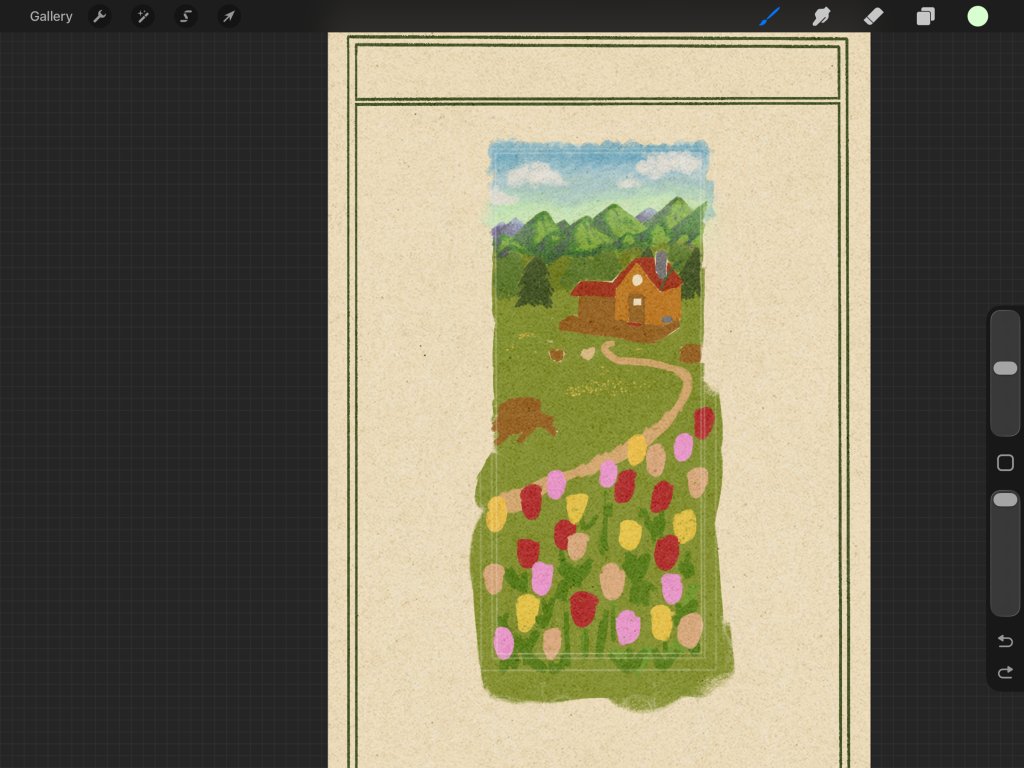This screenshot has height=768, width=1024.
Task: Activate the Selection tool
Action: [185, 16]
